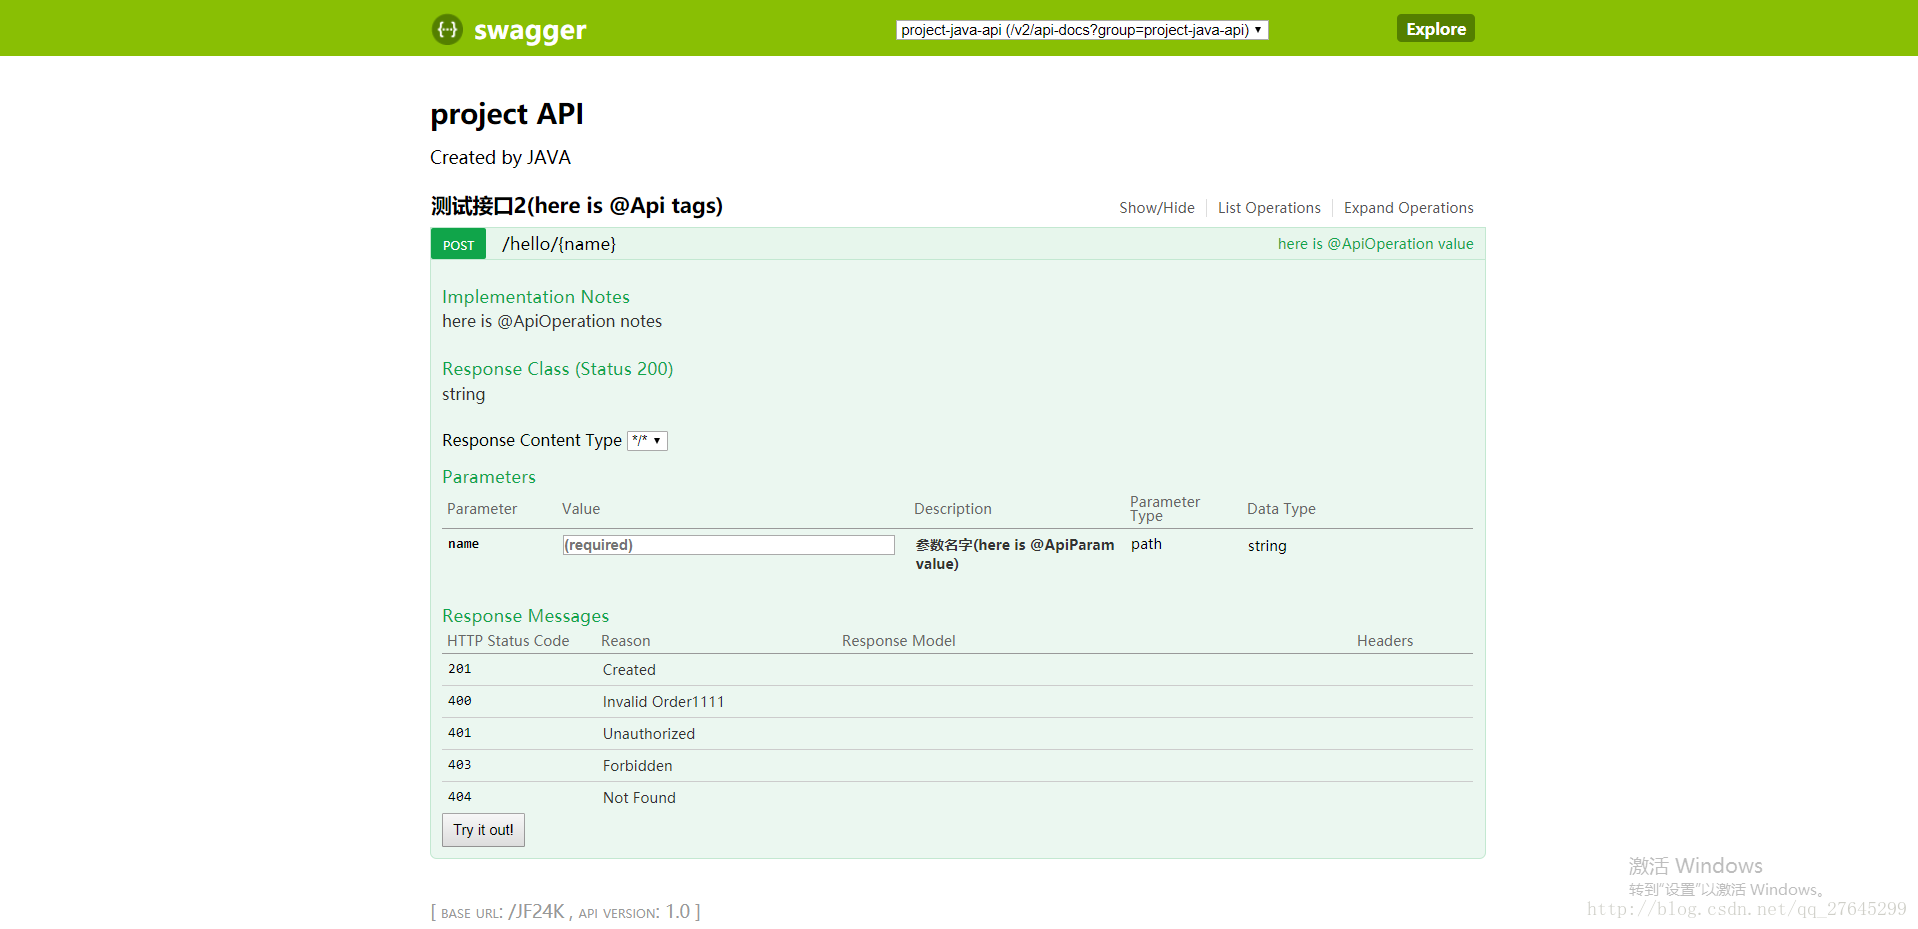Click the swagger logo icon
Viewport: 1918px width, 929px height.
click(447, 29)
